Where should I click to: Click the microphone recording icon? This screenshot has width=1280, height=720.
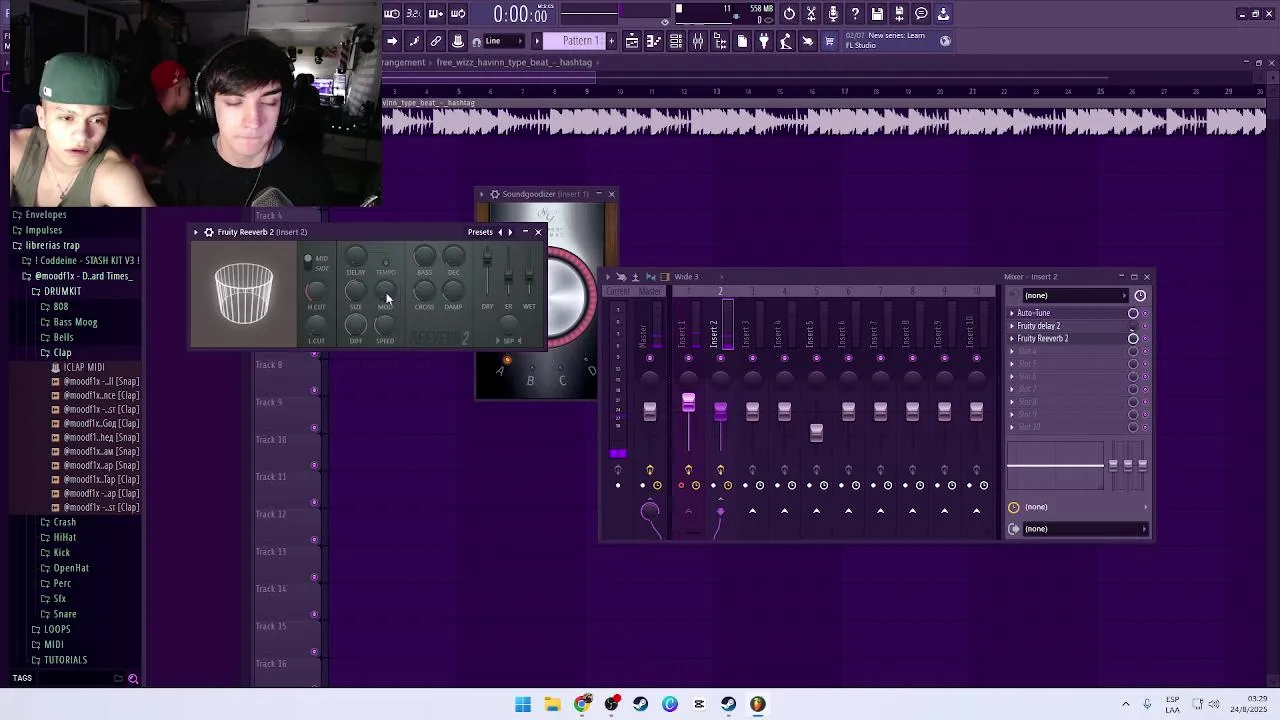833,14
